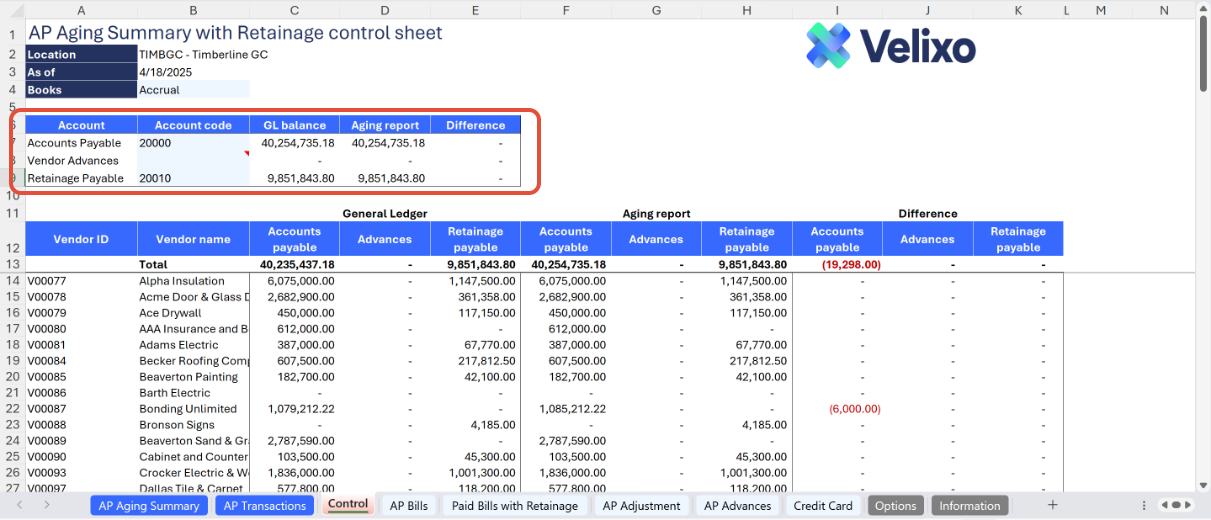Click the Retainage Payable code 20010
Image resolution: width=1211 pixels, height=520 pixels.
pyautogui.click(x=193, y=178)
